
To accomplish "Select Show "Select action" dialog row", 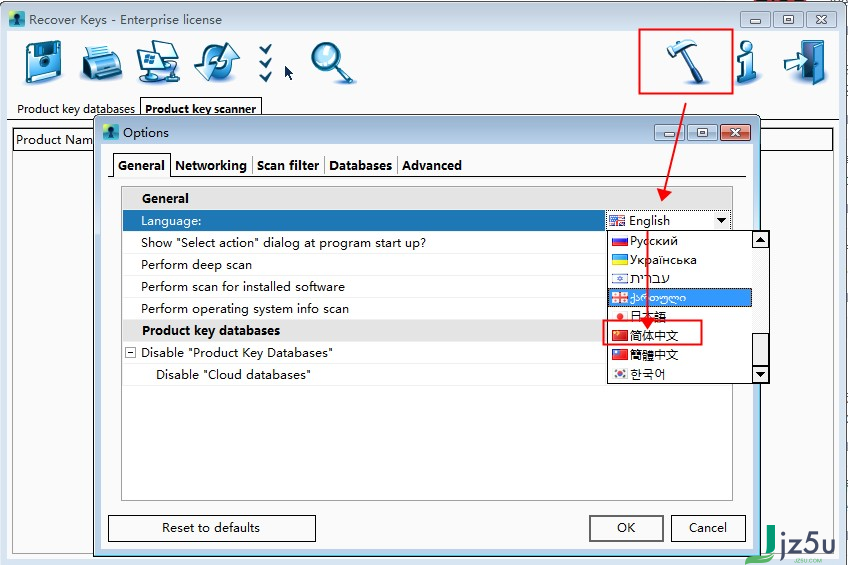I will tap(363, 243).
